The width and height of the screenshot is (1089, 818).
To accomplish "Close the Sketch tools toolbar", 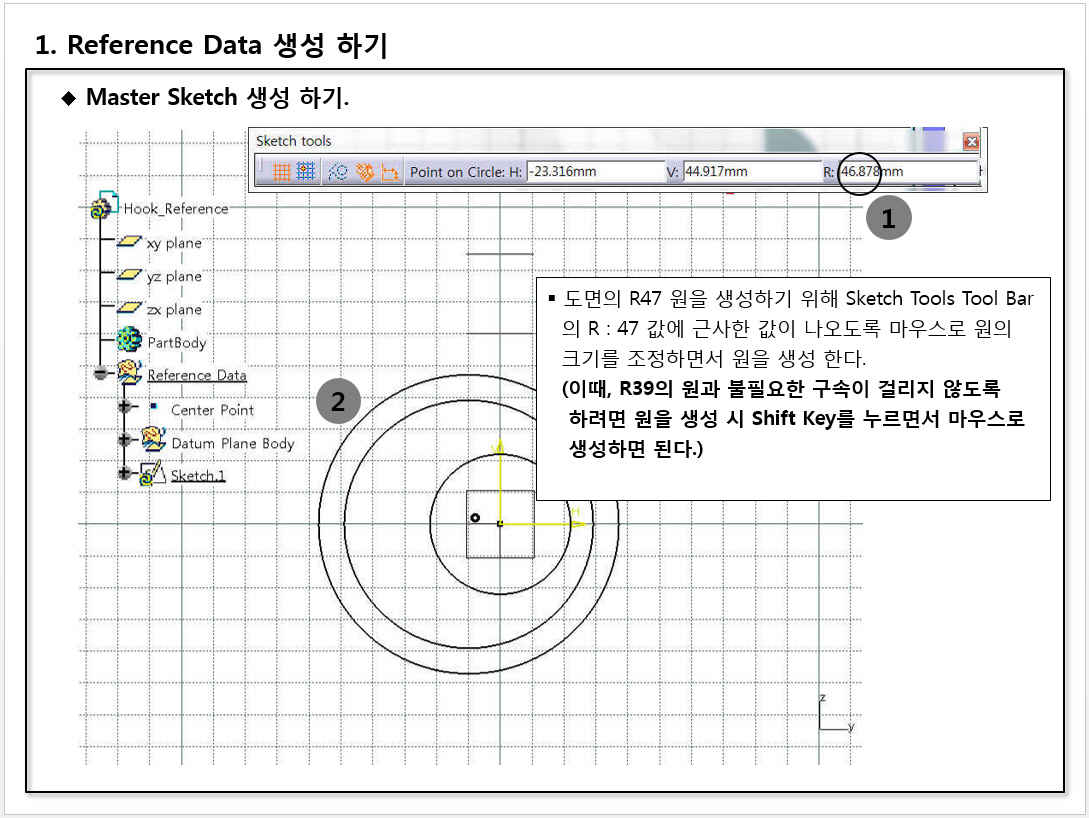I will (x=970, y=142).
